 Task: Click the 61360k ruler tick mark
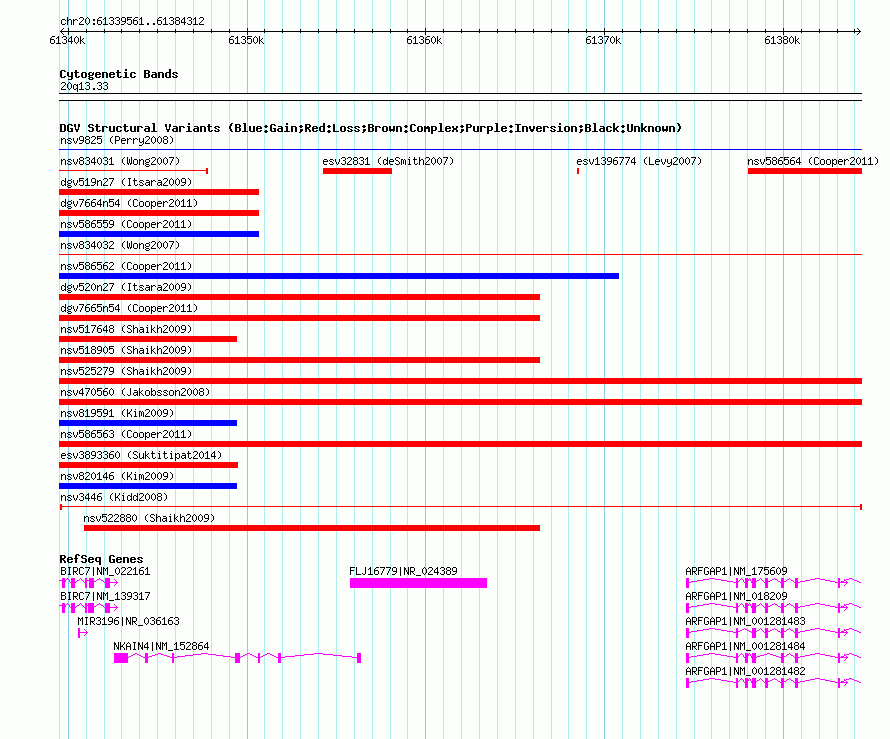(x=426, y=31)
